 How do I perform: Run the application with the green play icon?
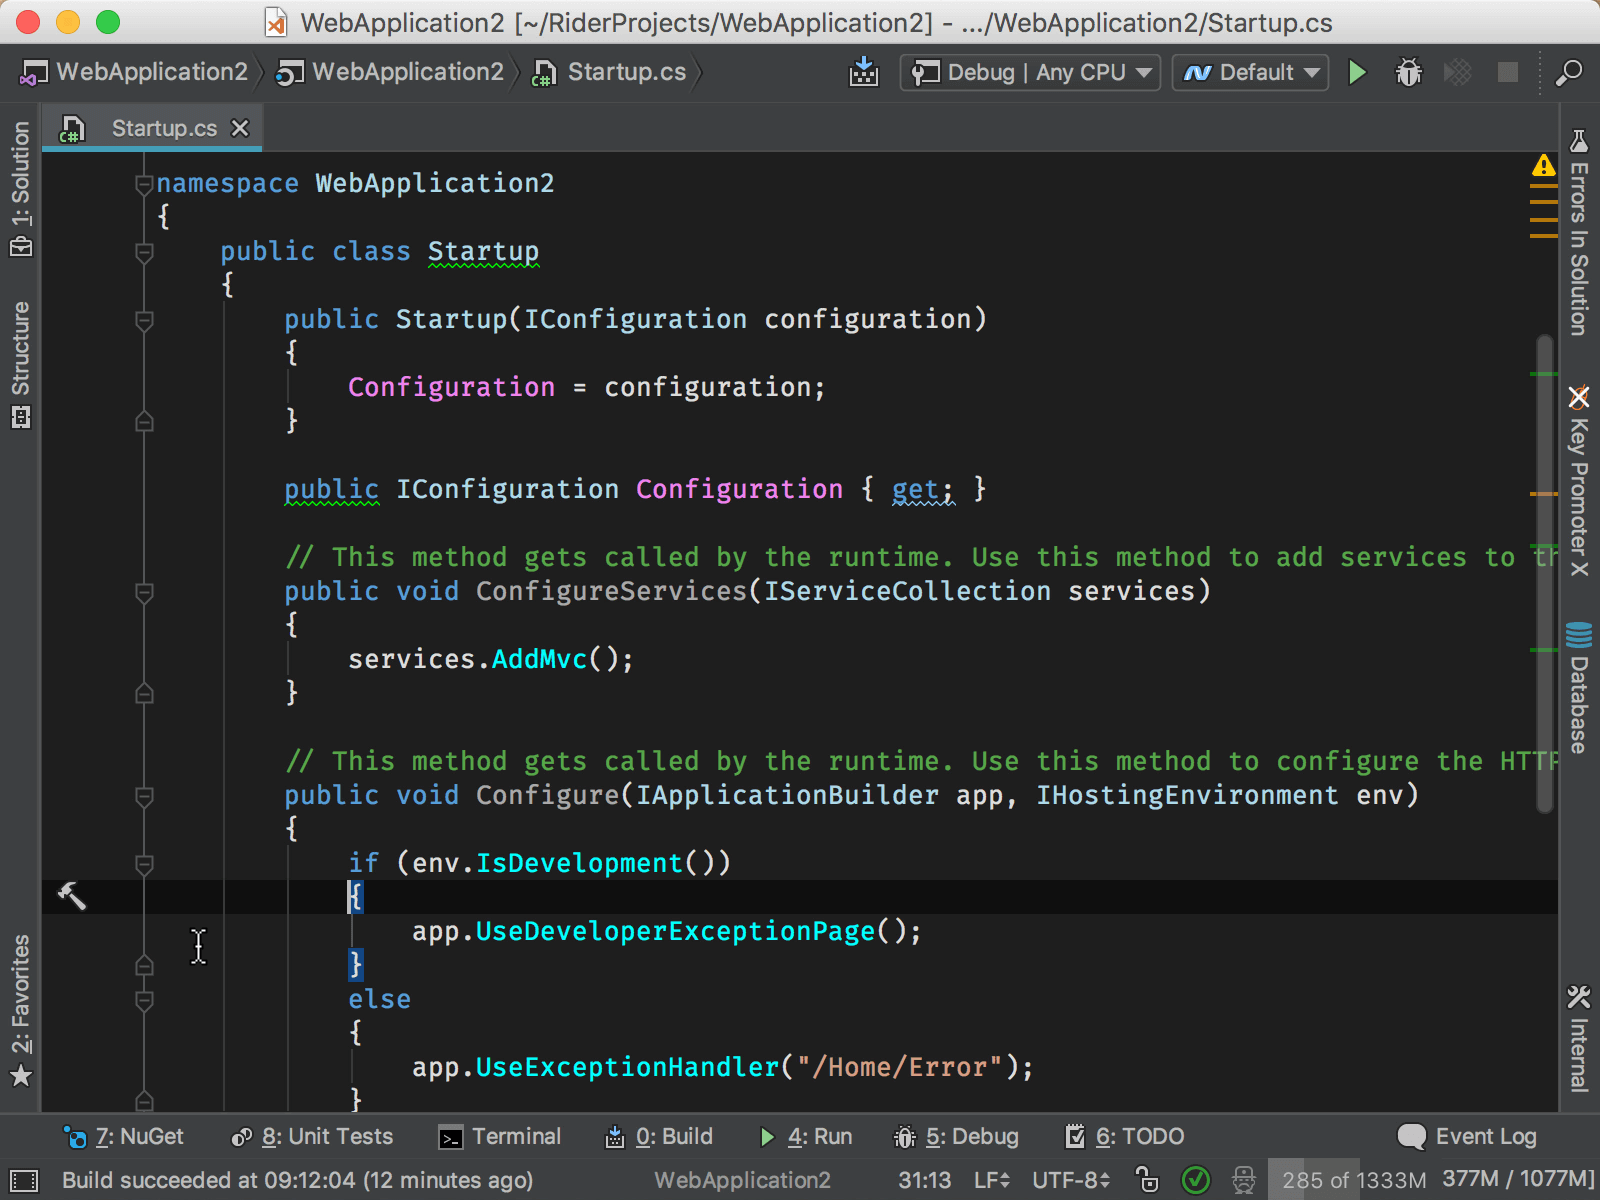click(x=1357, y=72)
